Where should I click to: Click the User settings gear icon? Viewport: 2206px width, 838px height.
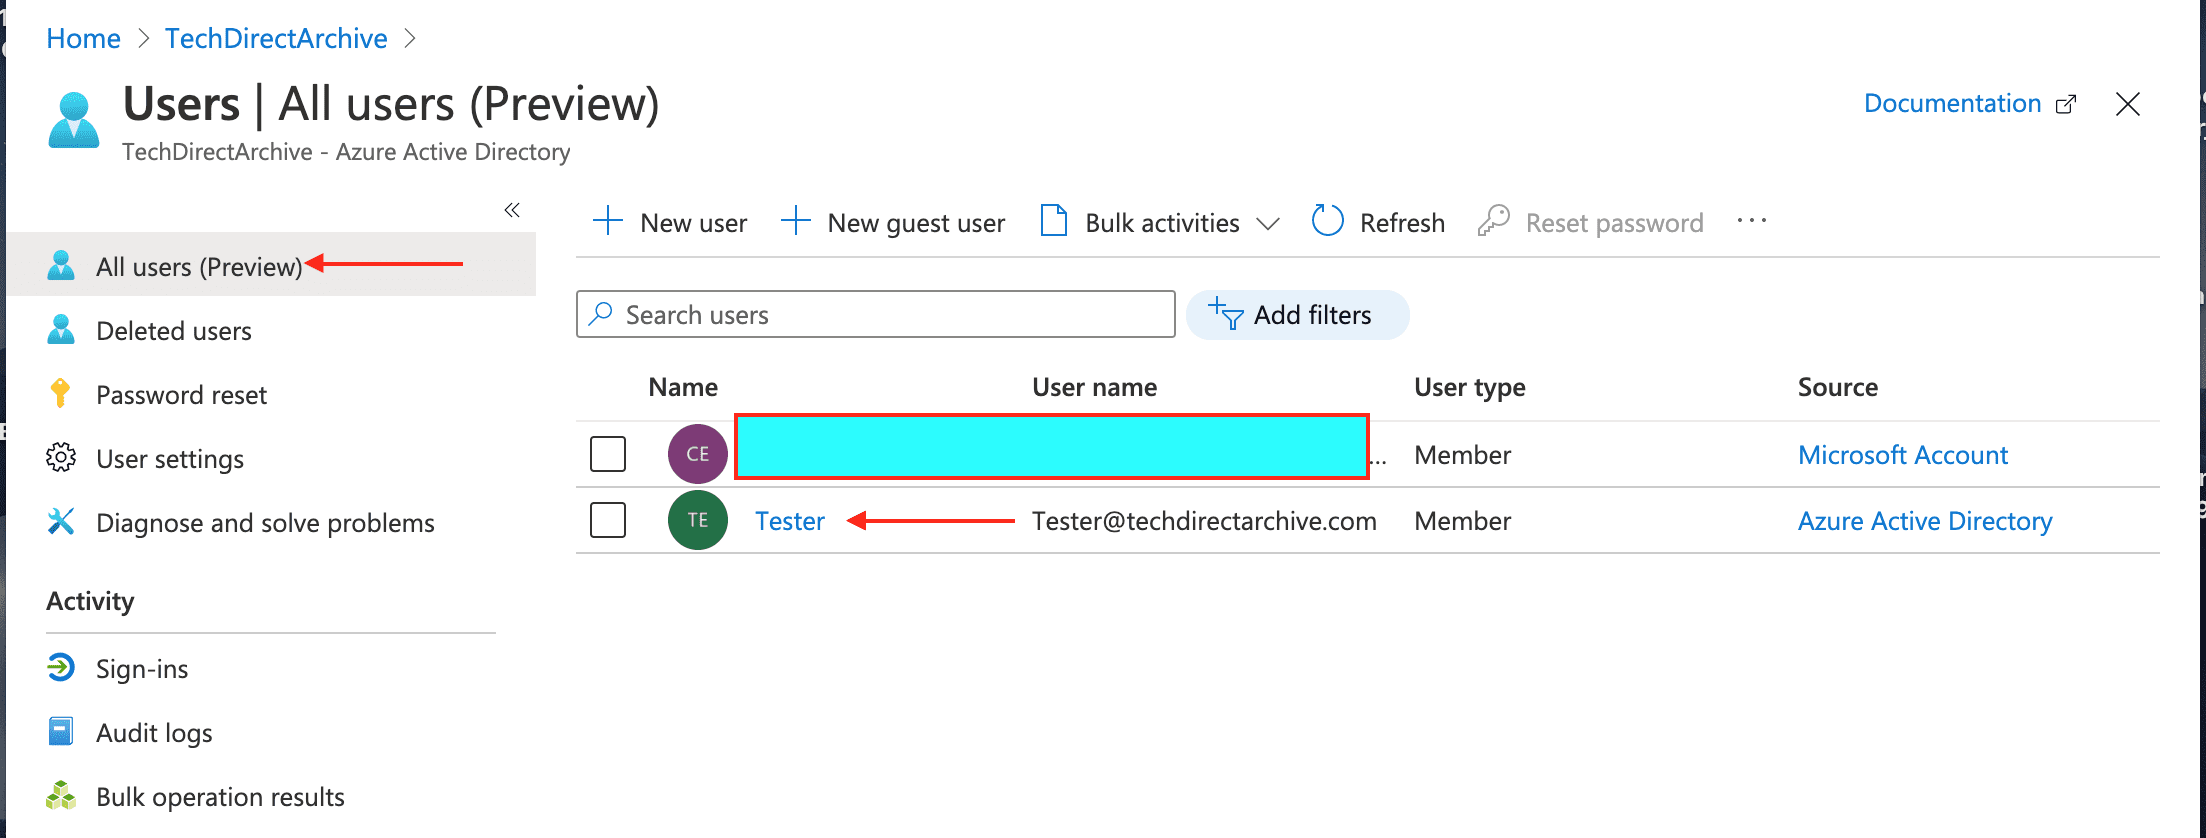tap(61, 458)
